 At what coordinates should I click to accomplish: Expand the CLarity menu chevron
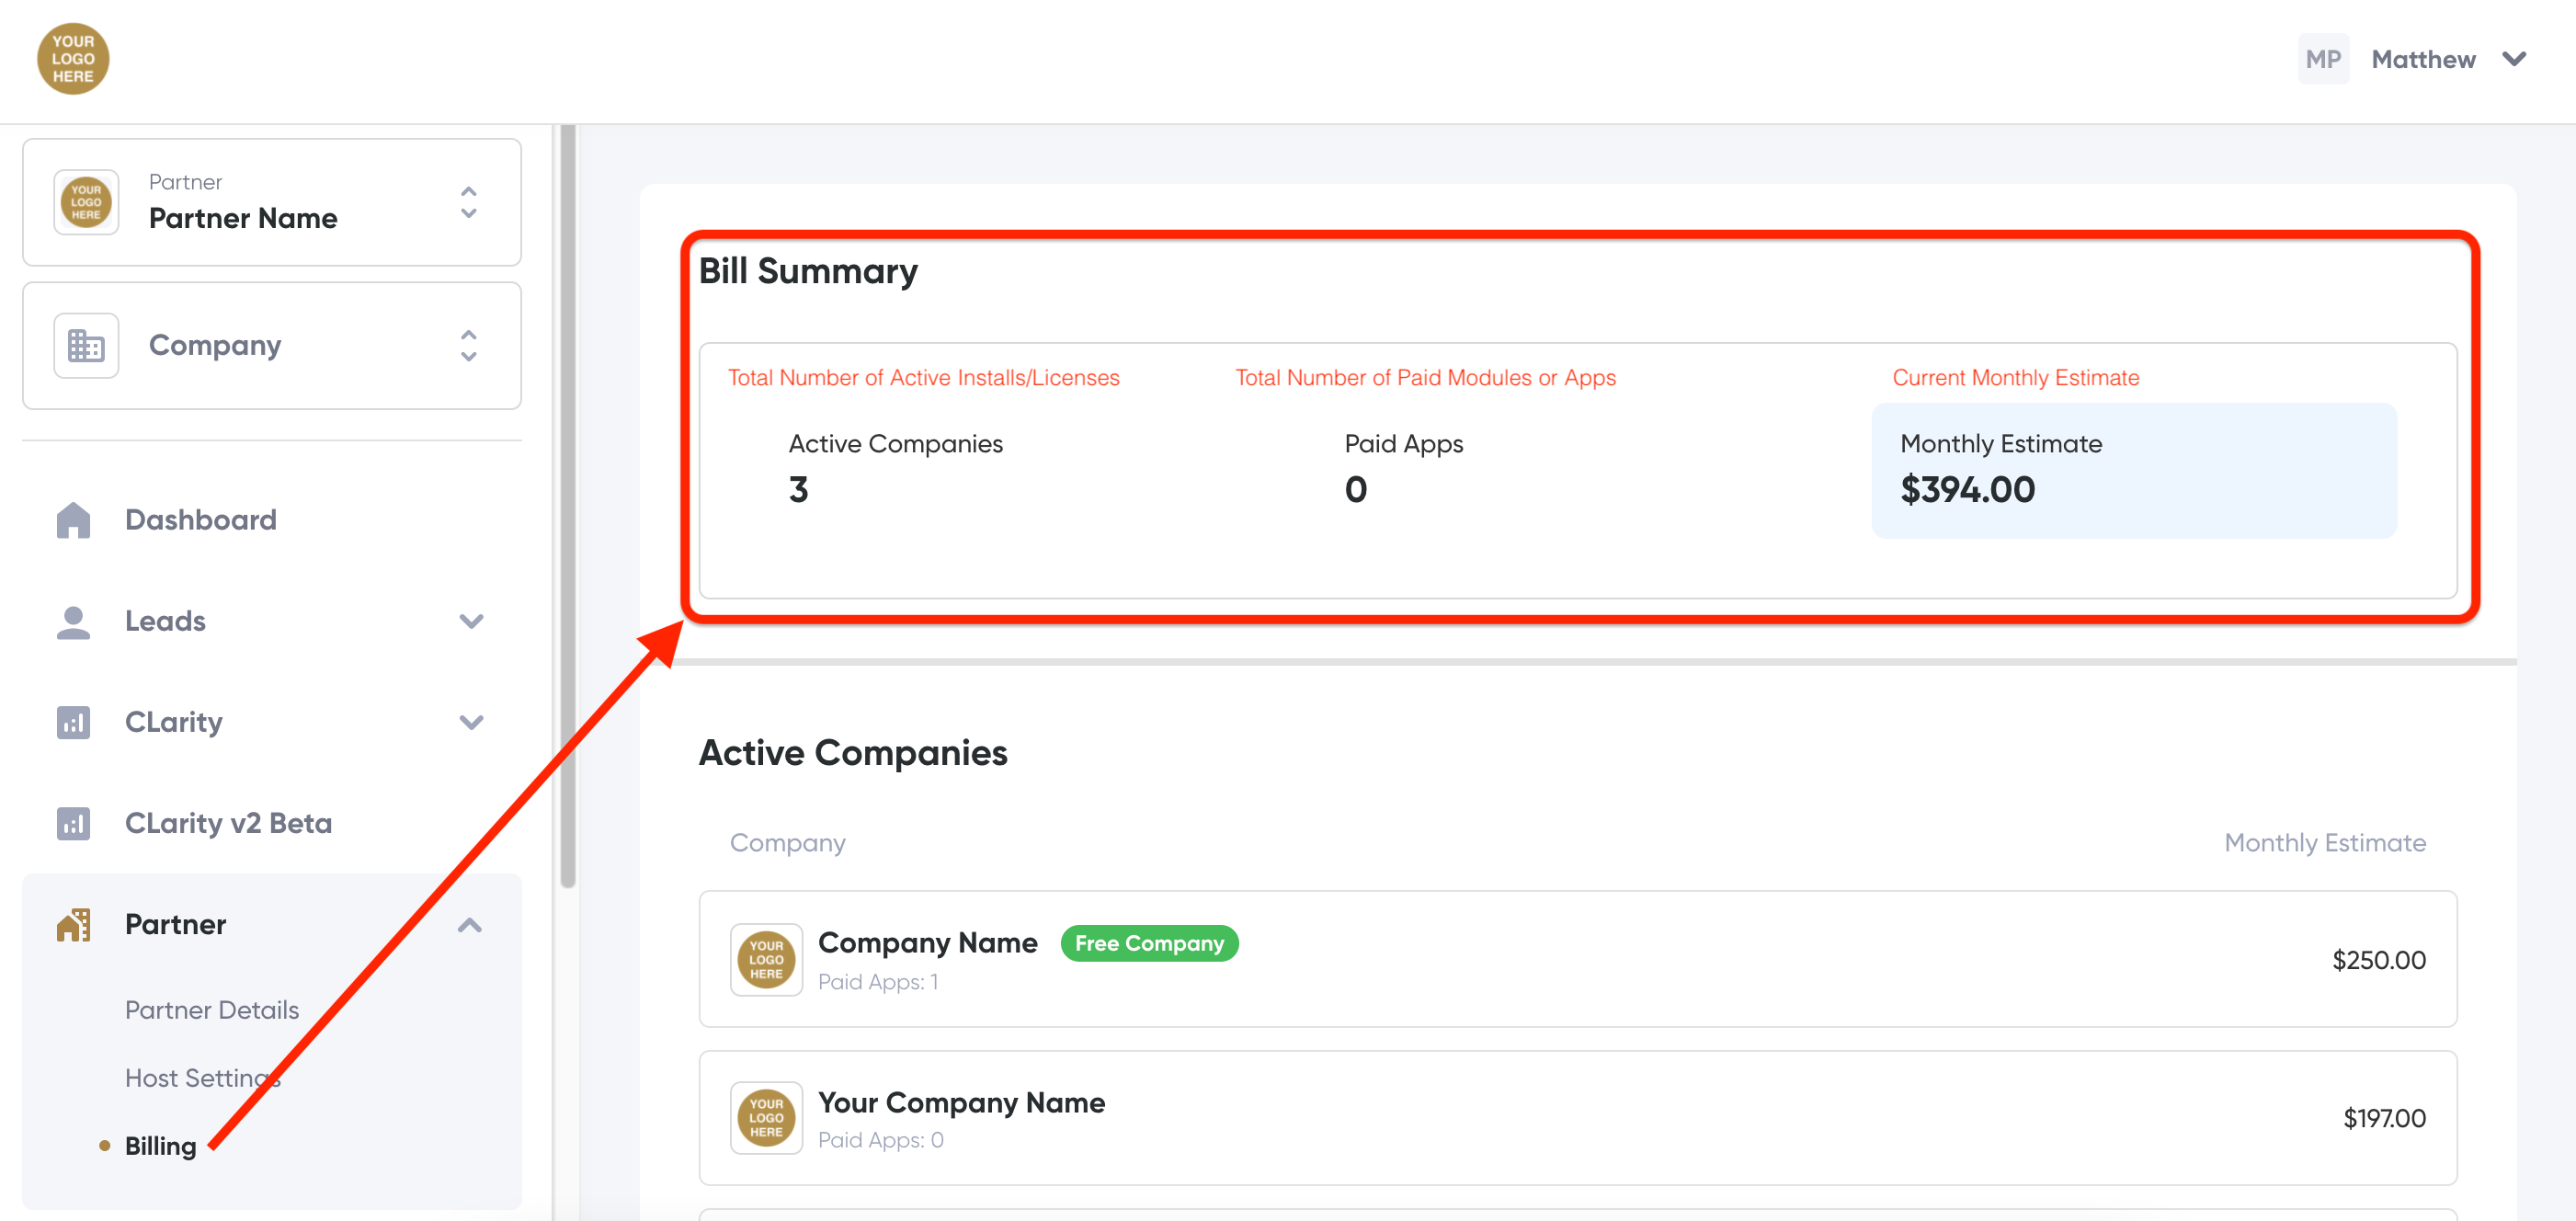coord(471,722)
